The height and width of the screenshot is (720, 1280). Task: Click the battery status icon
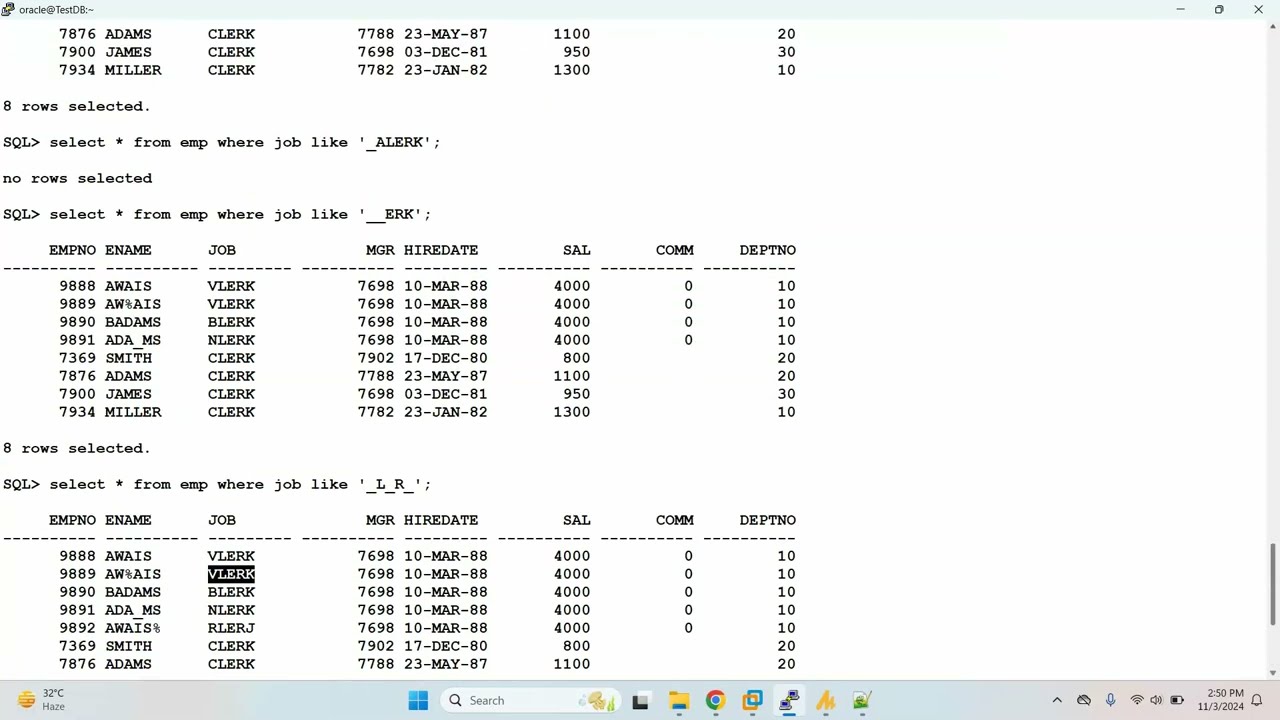click(x=1177, y=700)
